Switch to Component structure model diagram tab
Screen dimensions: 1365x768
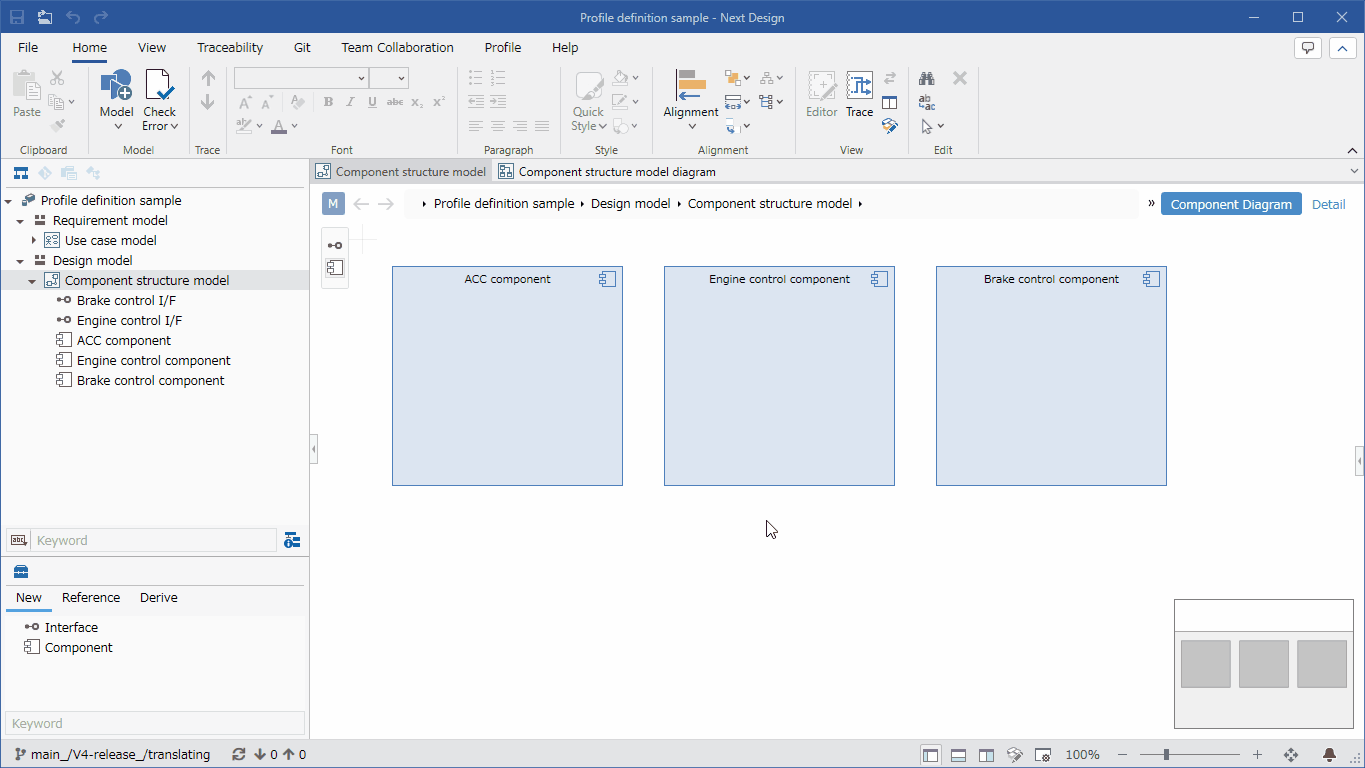(607, 172)
